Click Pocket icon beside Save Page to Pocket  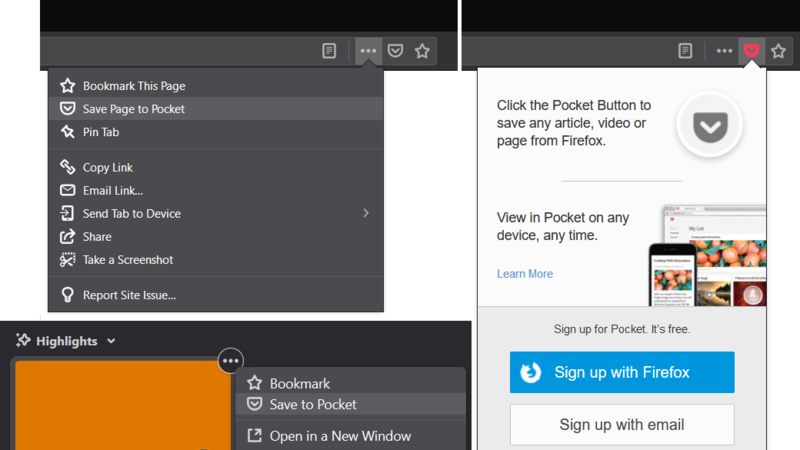67,109
